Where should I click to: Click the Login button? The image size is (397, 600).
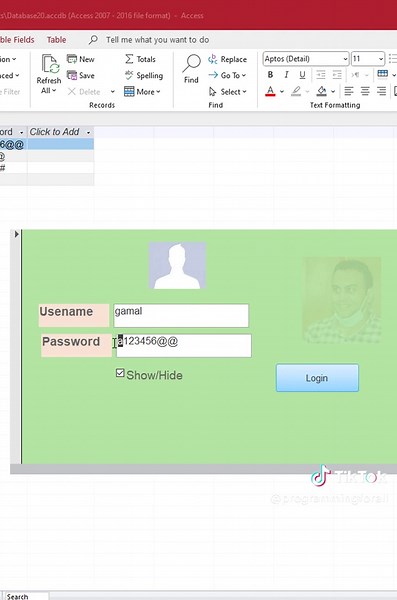[x=317, y=378]
